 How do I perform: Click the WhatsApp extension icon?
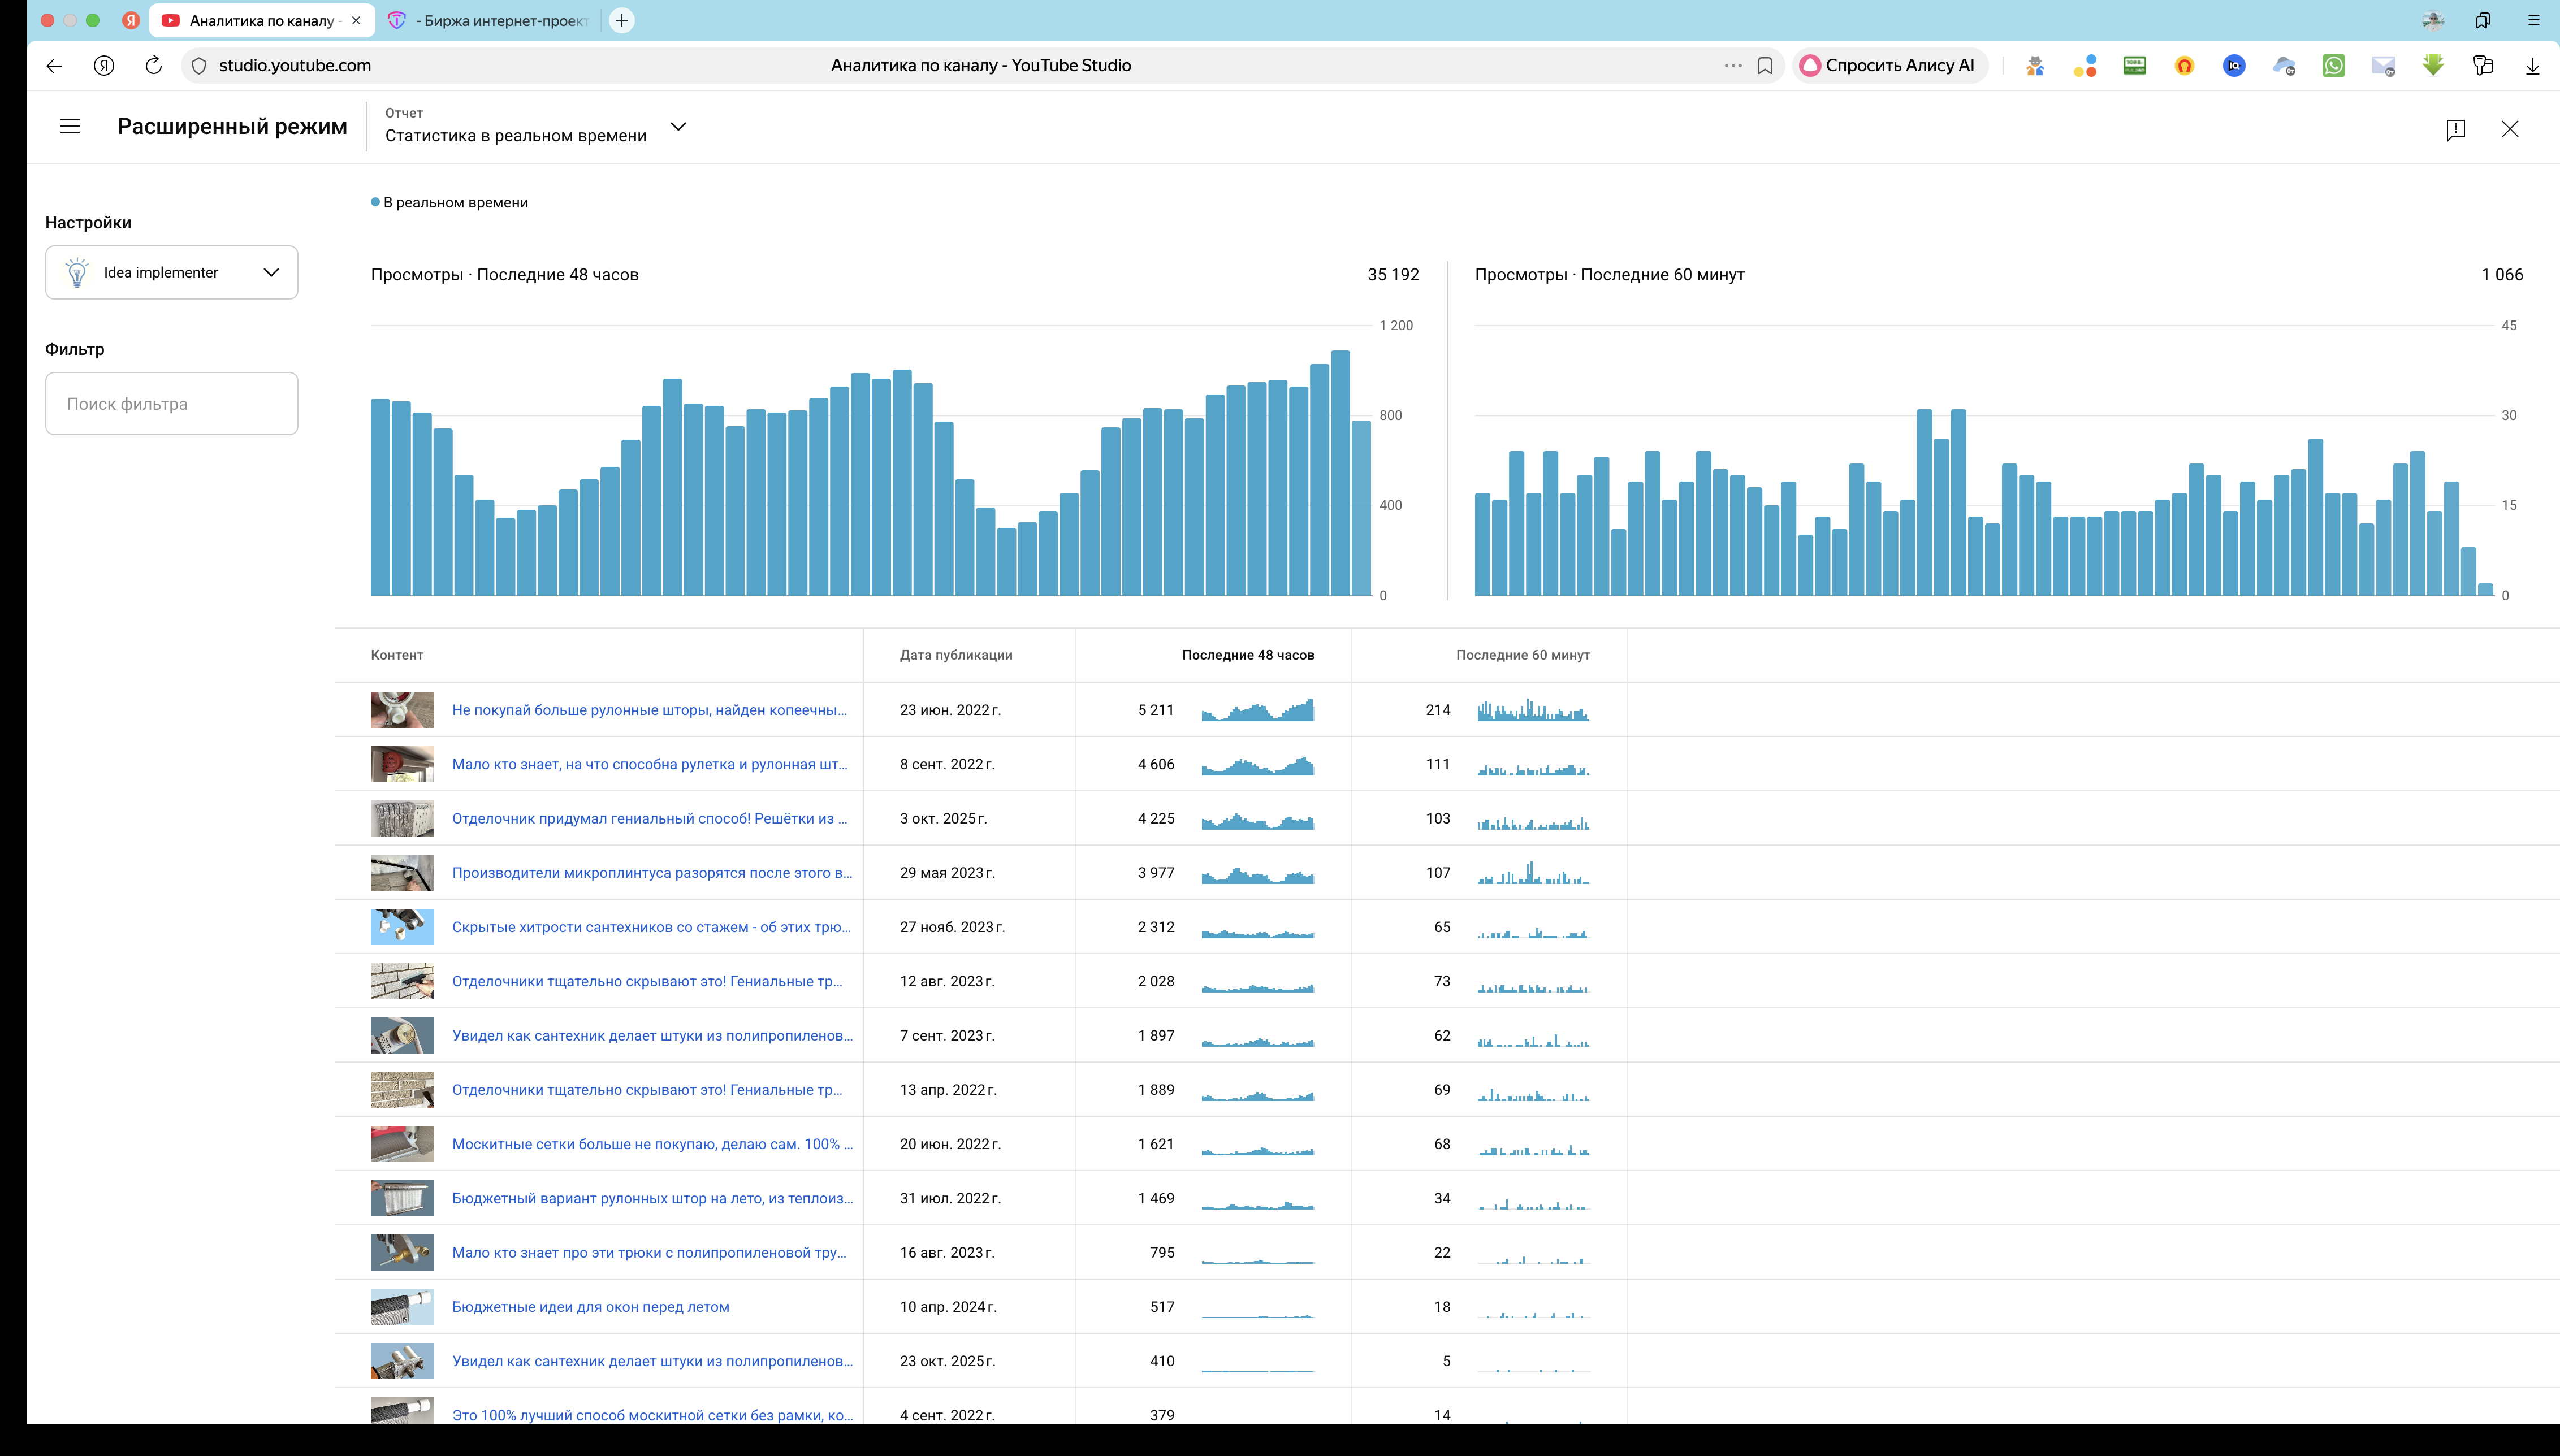coord(2333,65)
